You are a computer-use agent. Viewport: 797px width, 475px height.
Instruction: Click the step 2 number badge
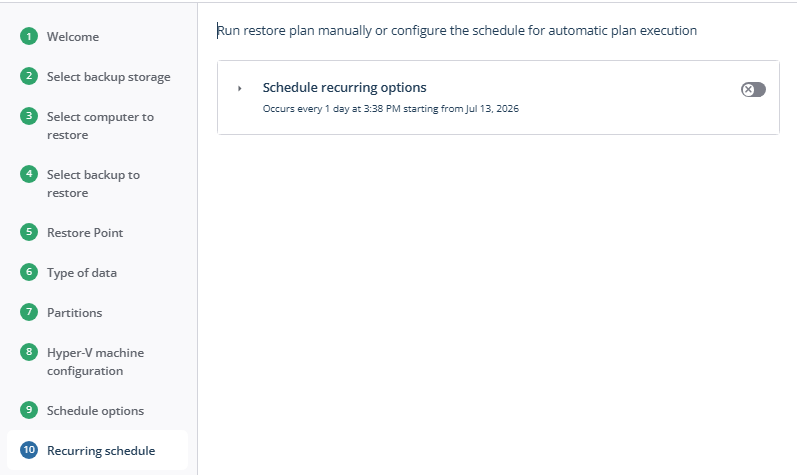coord(29,76)
